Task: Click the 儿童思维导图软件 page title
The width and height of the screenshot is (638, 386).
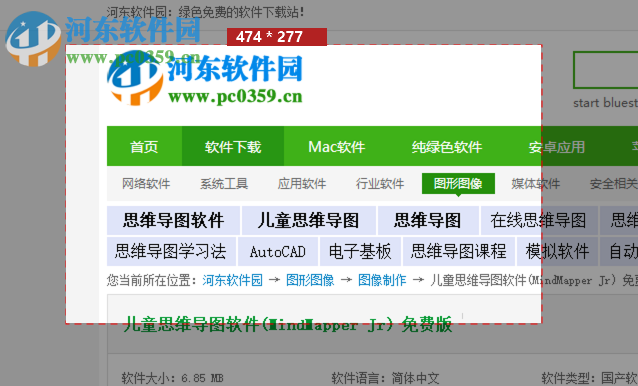Action: click(x=288, y=325)
